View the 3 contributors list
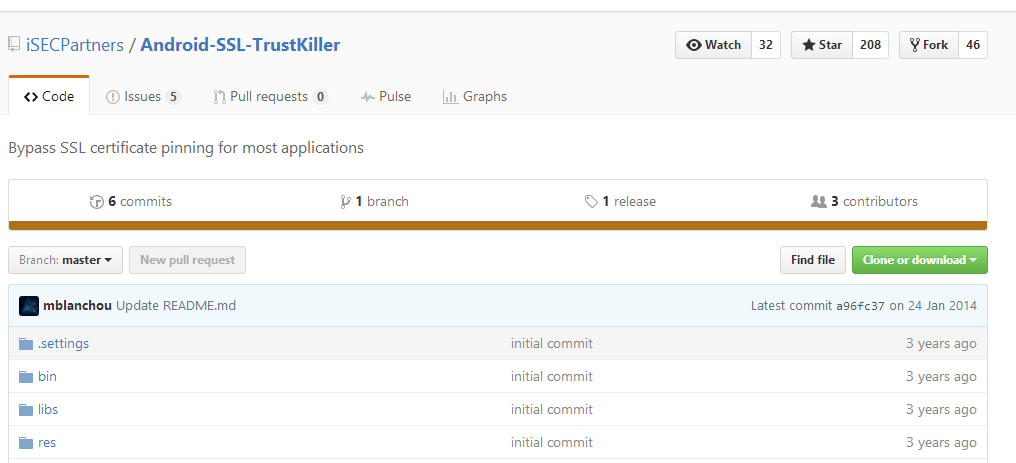 coord(864,201)
